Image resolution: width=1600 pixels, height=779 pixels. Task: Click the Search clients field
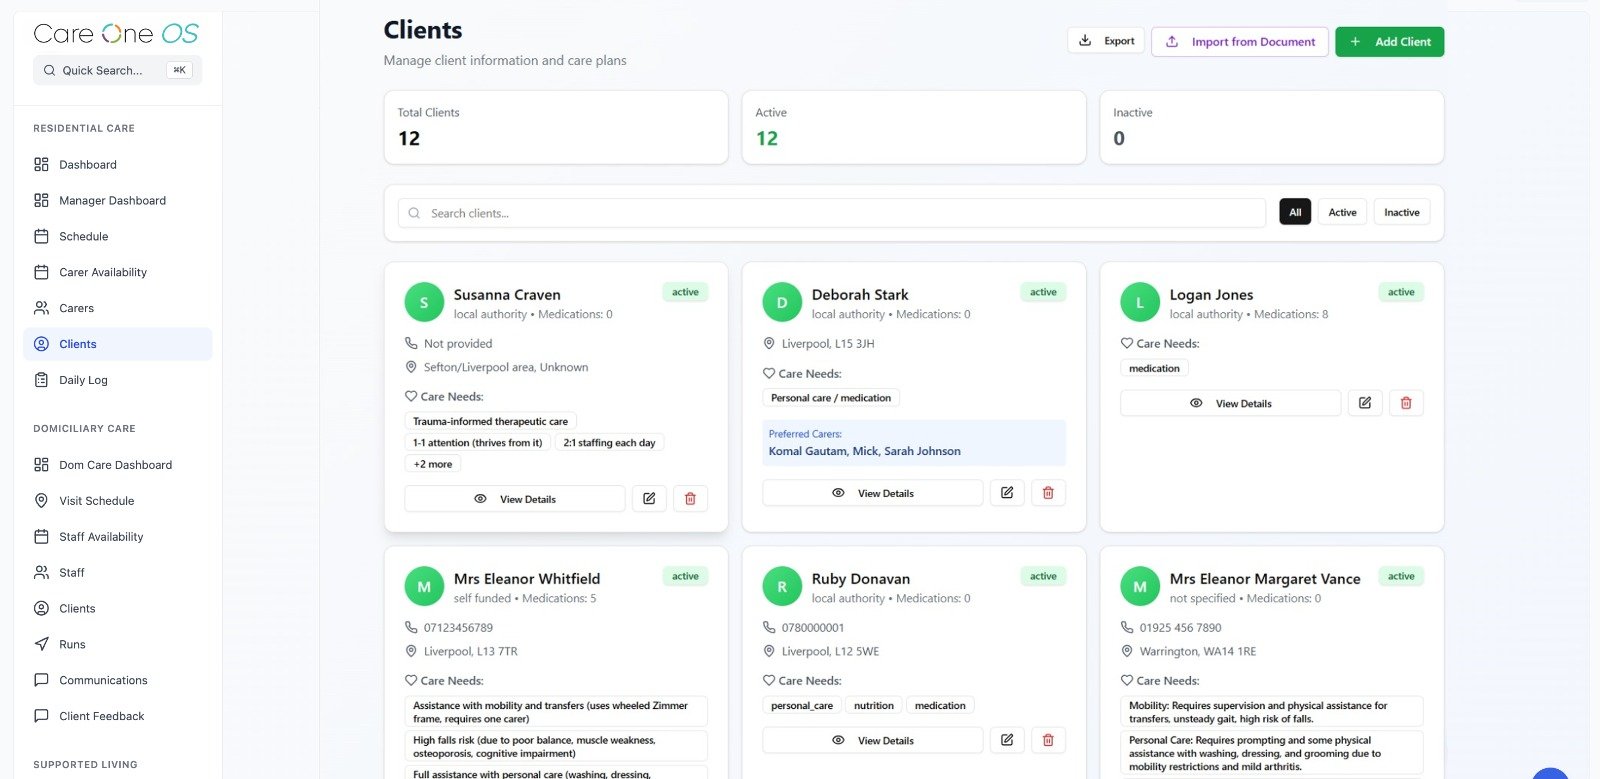[832, 213]
